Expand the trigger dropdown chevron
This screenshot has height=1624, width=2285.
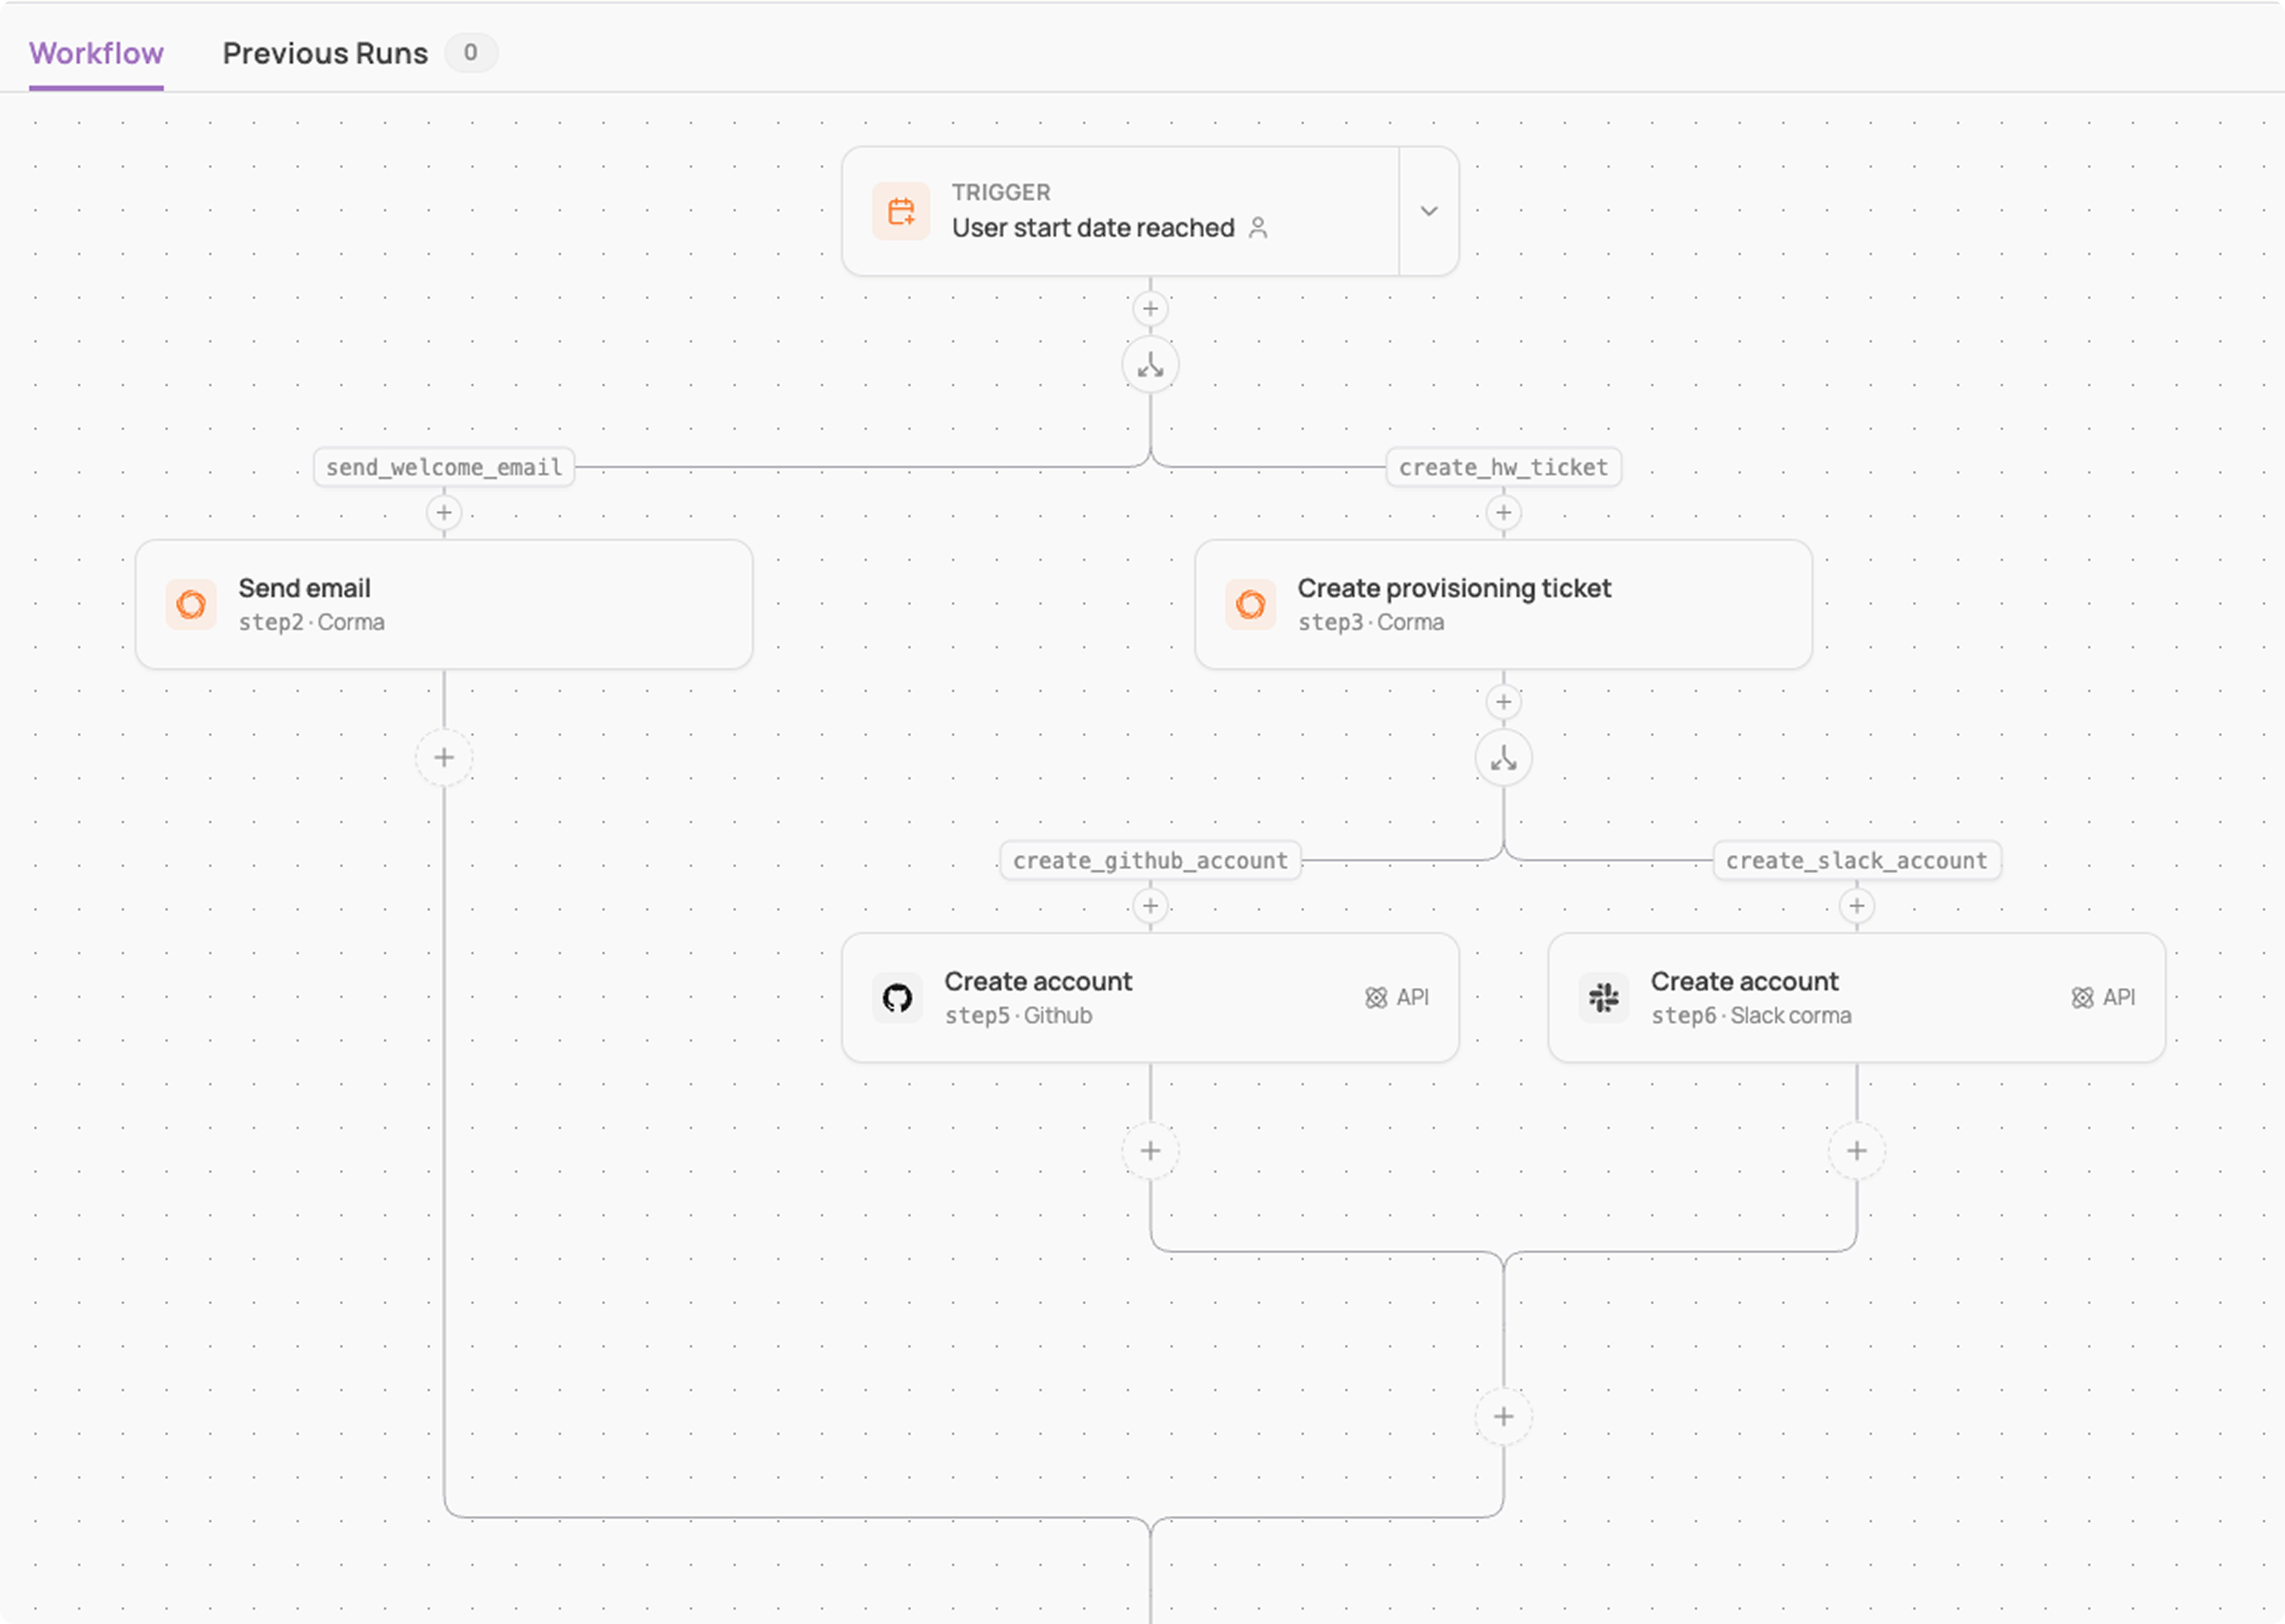click(1429, 211)
